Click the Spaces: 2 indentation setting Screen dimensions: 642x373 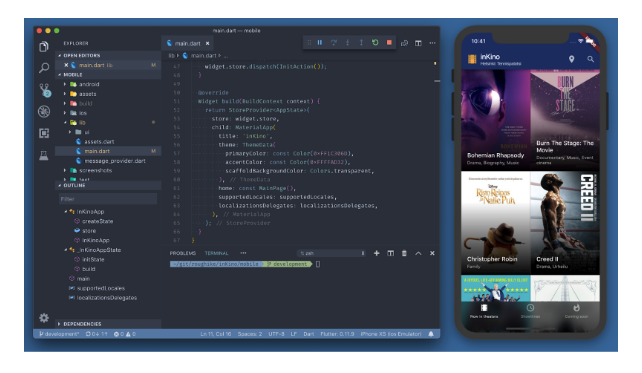[250, 334]
